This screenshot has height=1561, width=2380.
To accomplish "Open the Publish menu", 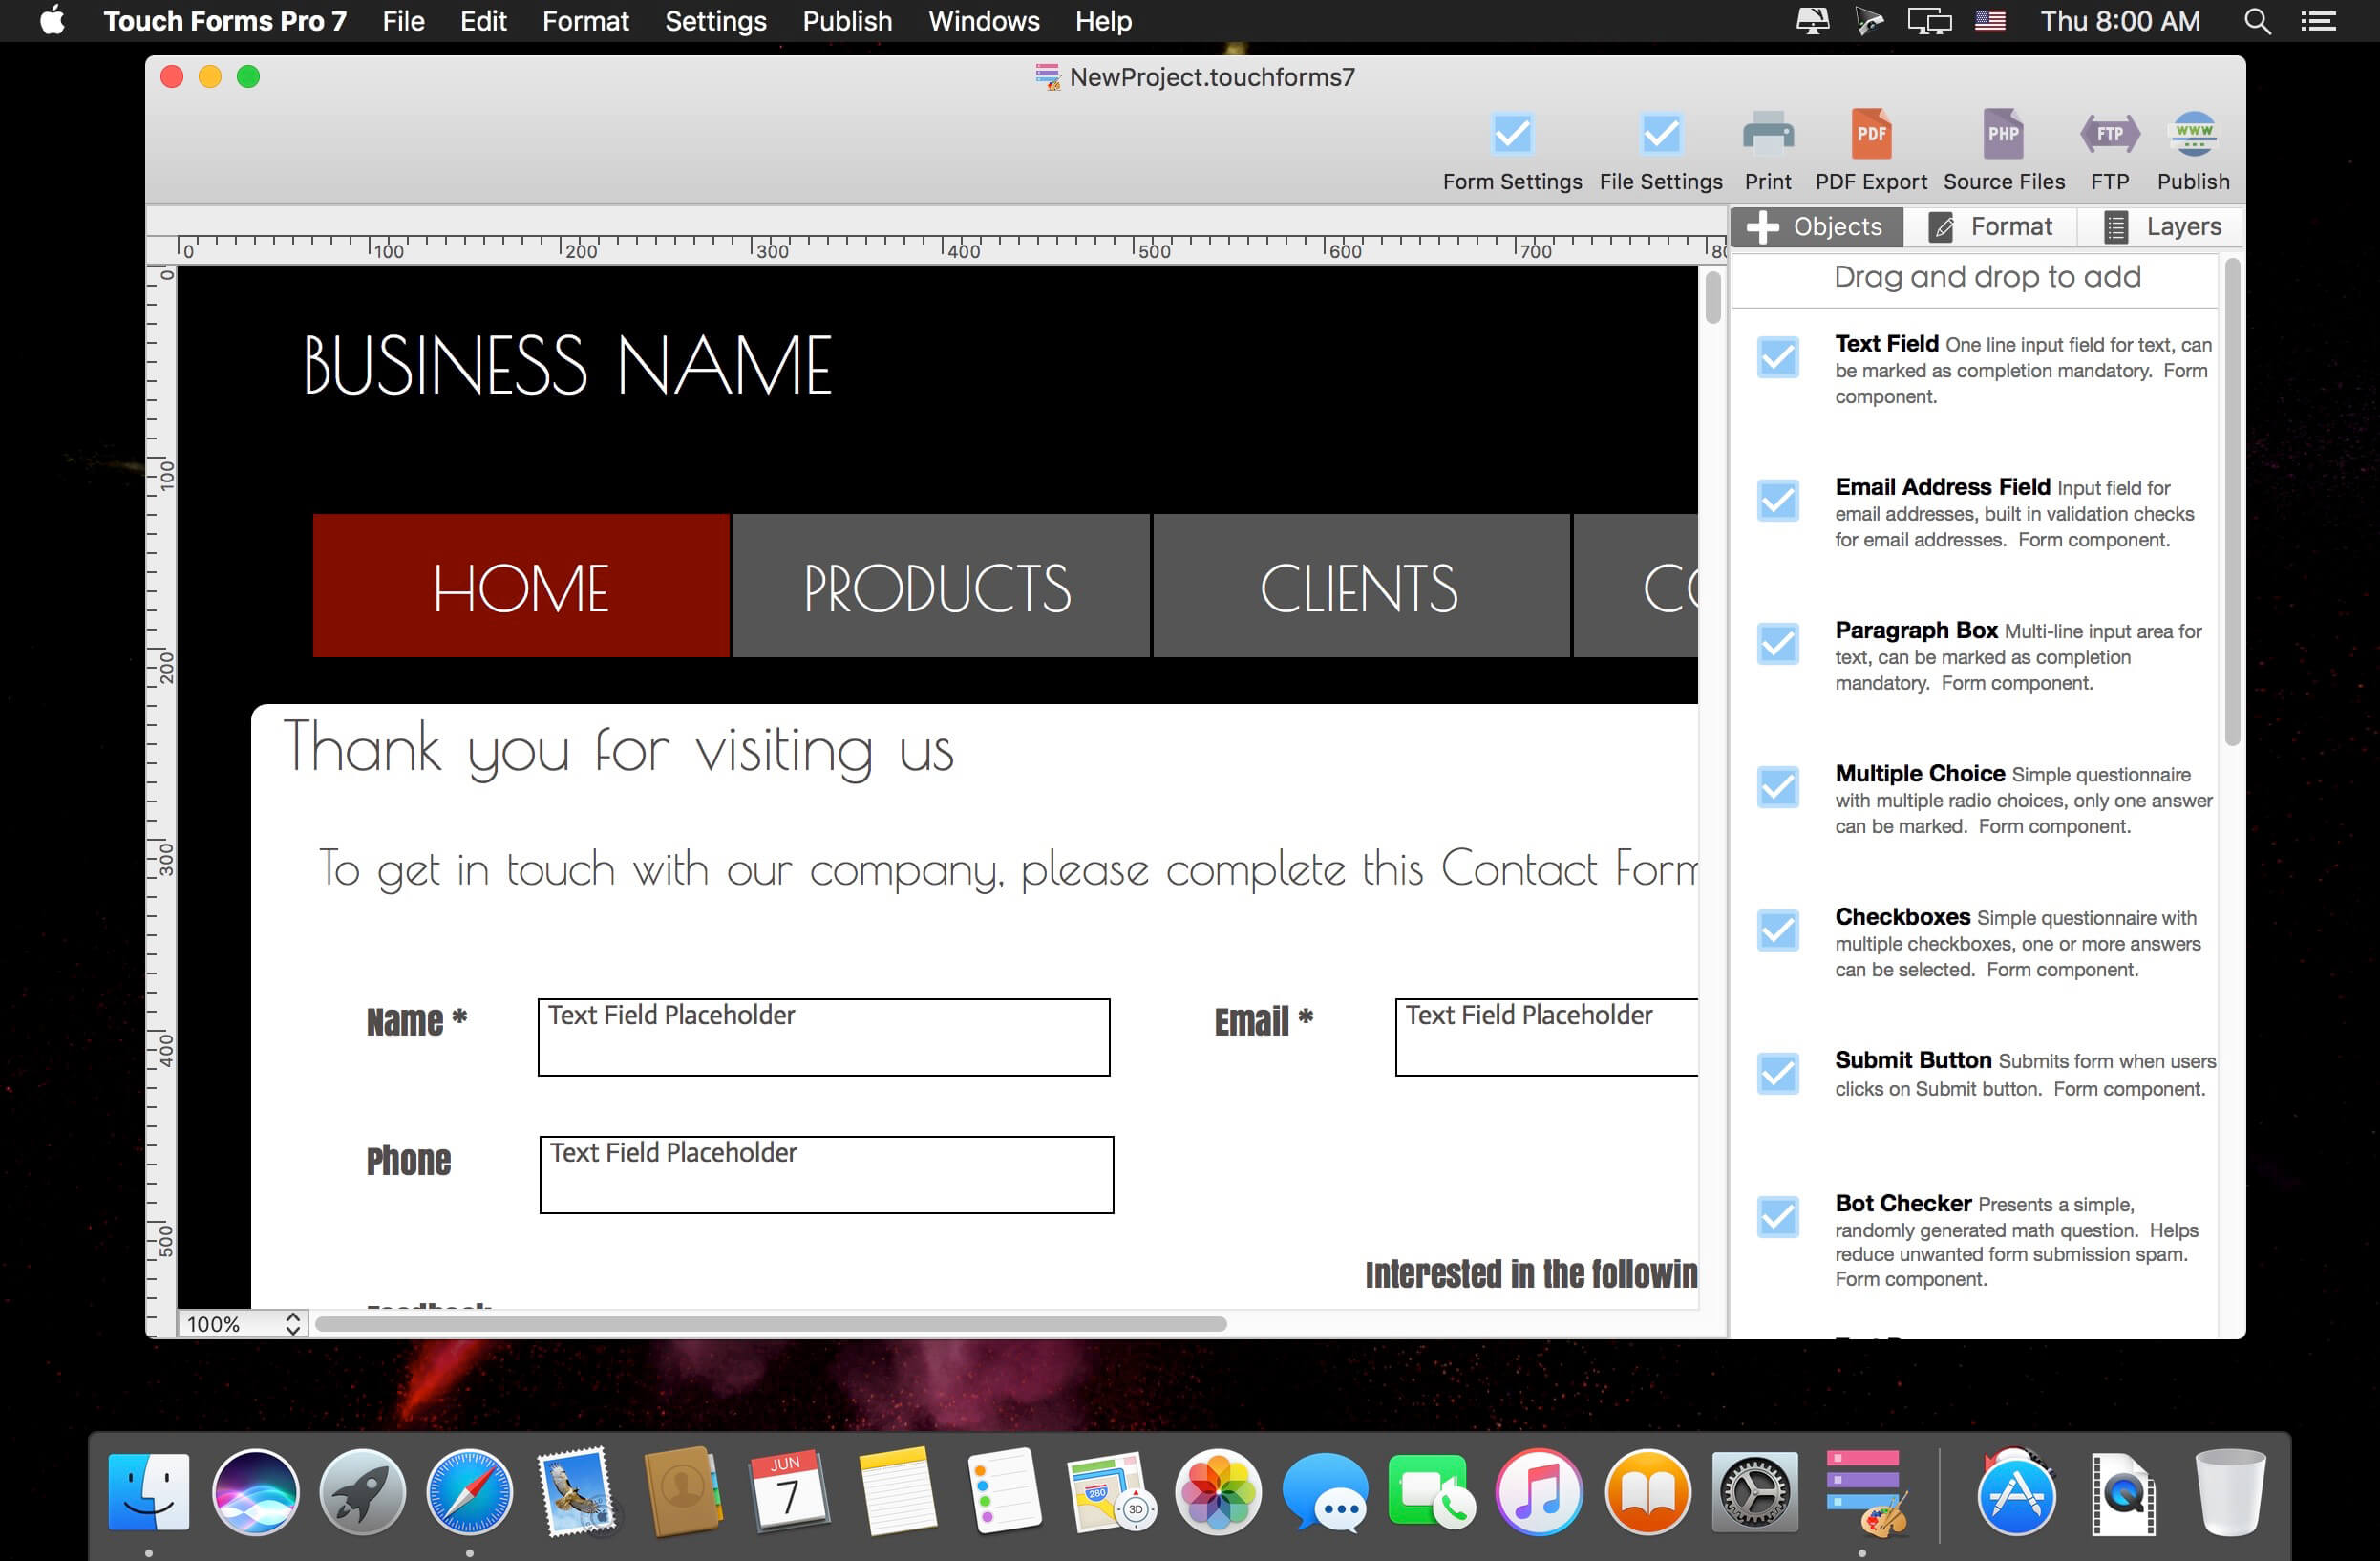I will (846, 20).
